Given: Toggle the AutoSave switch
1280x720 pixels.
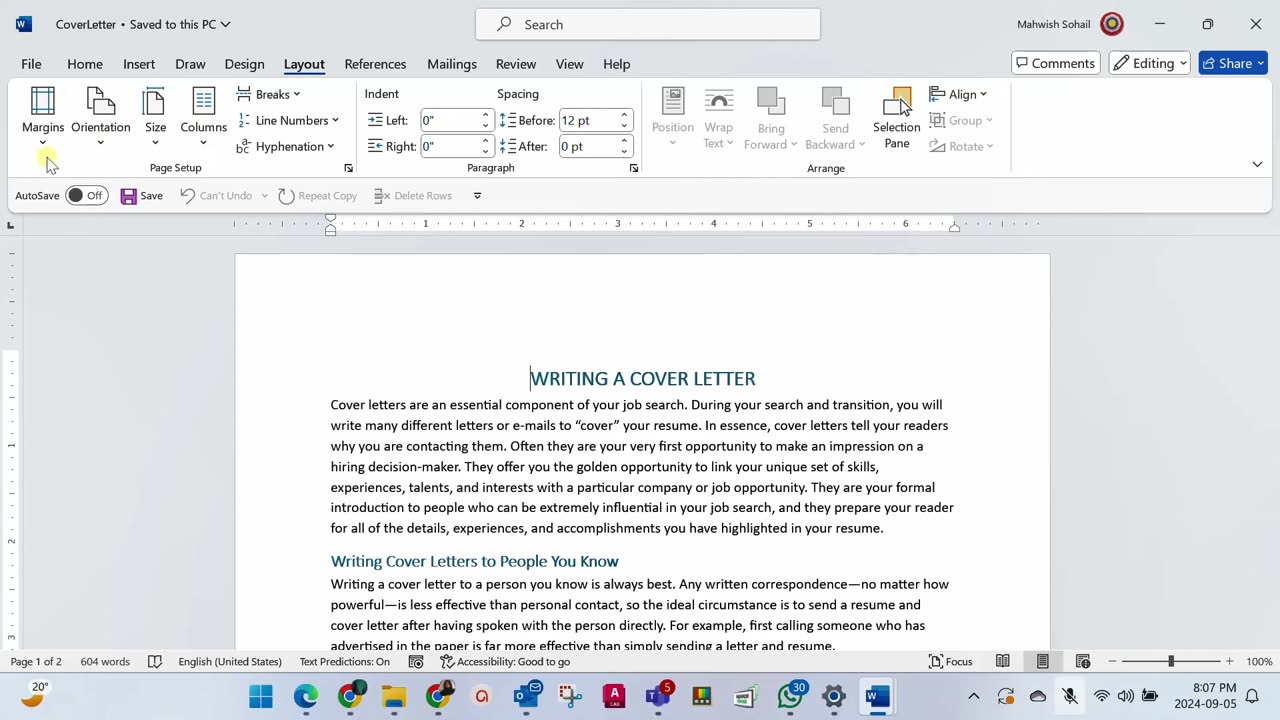Looking at the screenshot, I should click(x=86, y=196).
